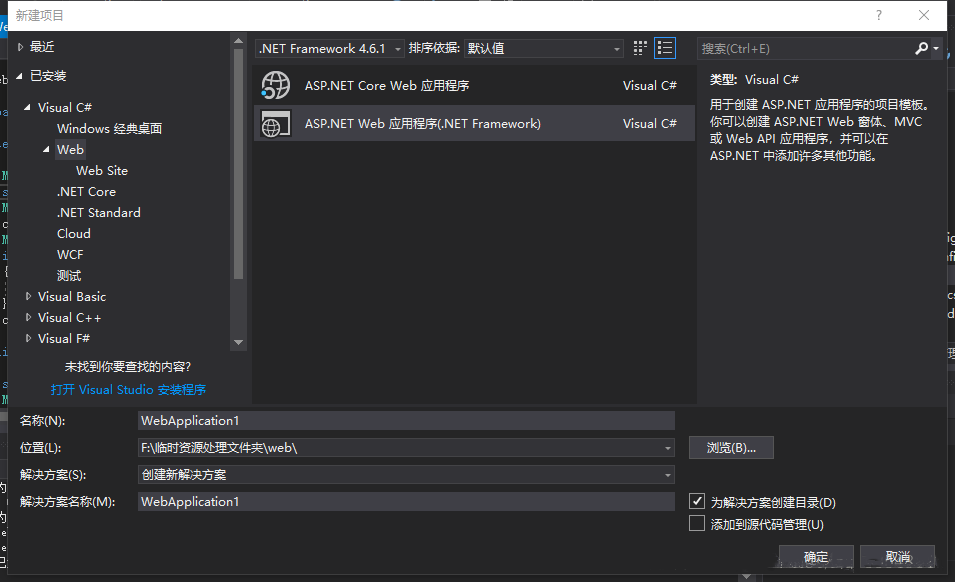Select the Web category
Image resolution: width=955 pixels, height=582 pixels.
tap(70, 150)
